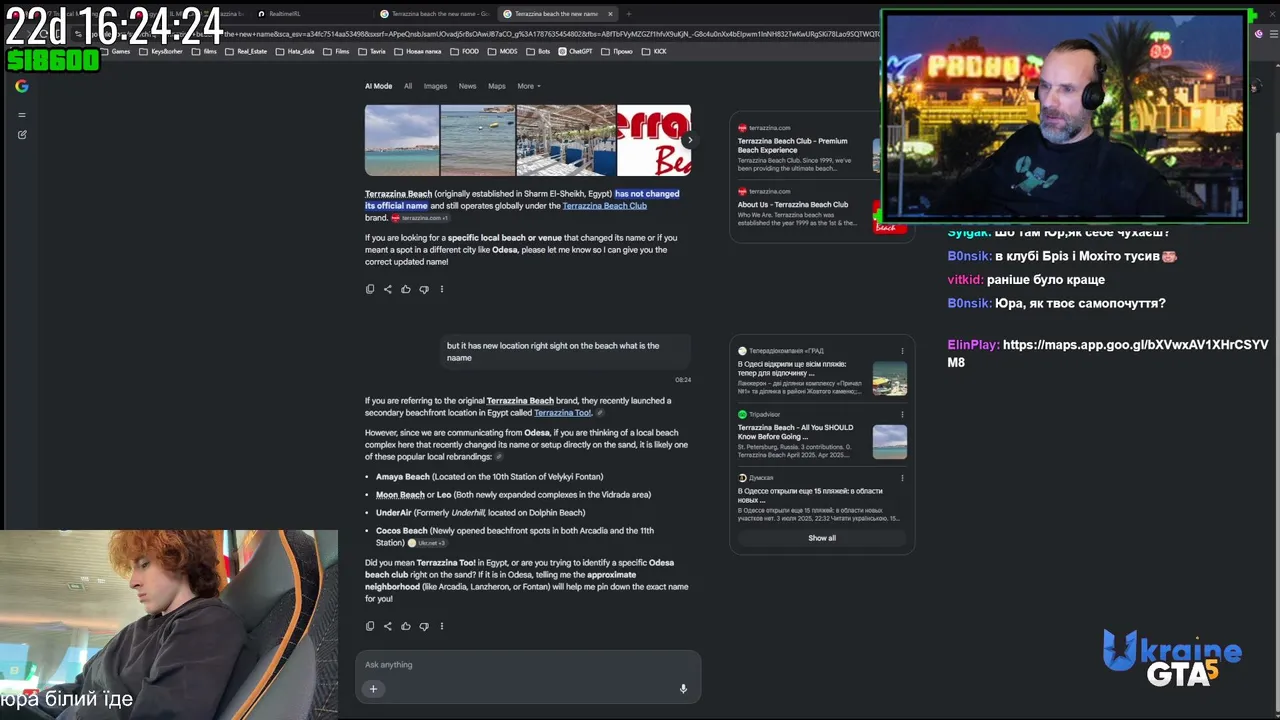Switch to the All results tab
The width and height of the screenshot is (1280, 720).
pyautogui.click(x=408, y=86)
